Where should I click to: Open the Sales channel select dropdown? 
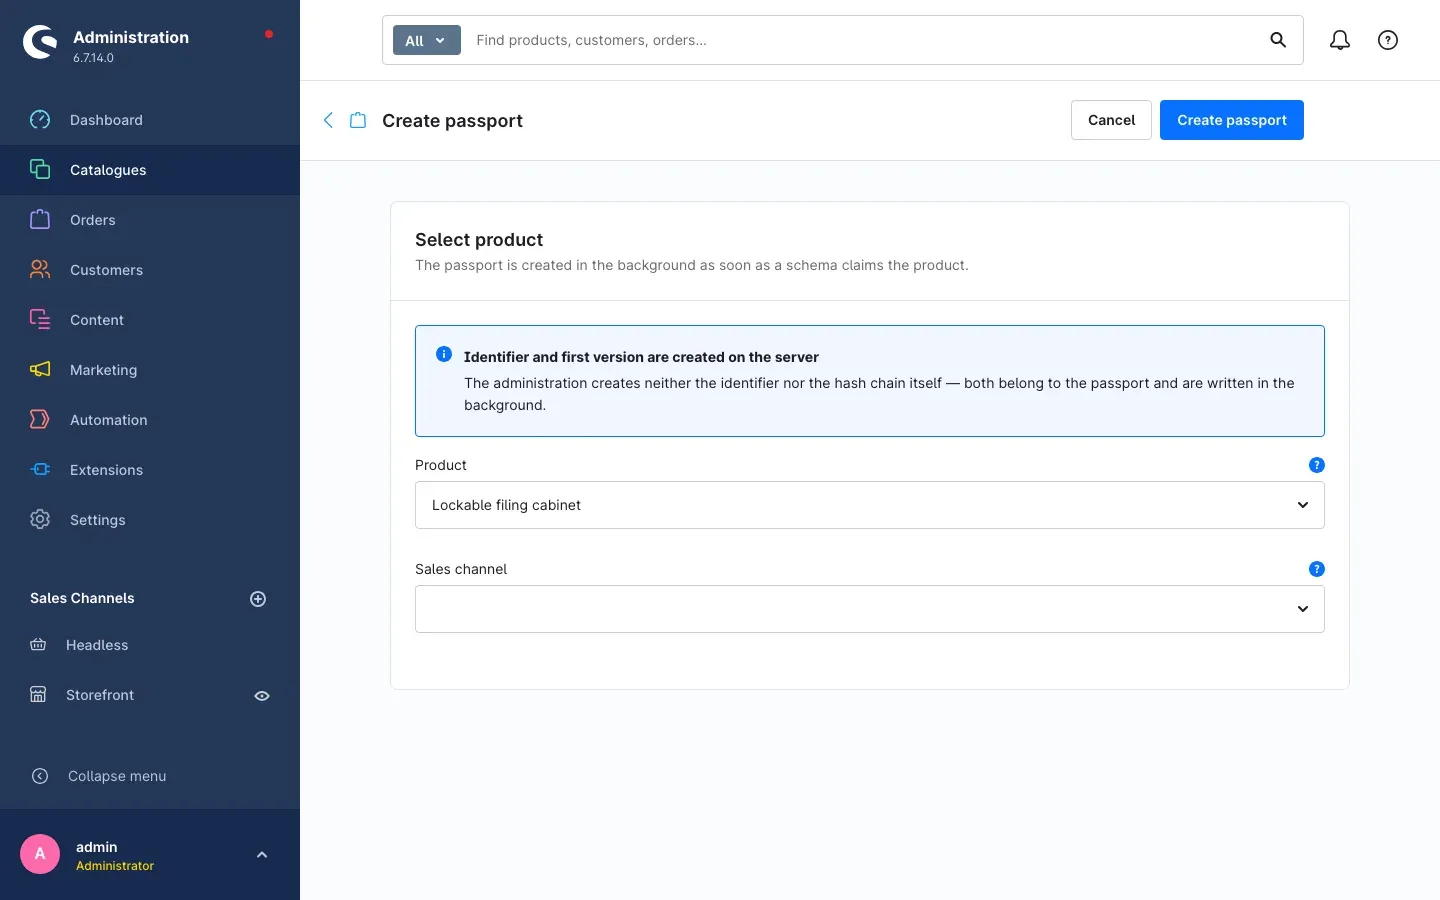click(x=870, y=609)
